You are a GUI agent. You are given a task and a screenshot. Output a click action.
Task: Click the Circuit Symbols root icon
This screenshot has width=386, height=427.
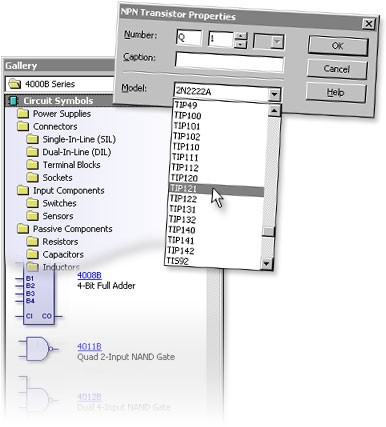(x=13, y=100)
